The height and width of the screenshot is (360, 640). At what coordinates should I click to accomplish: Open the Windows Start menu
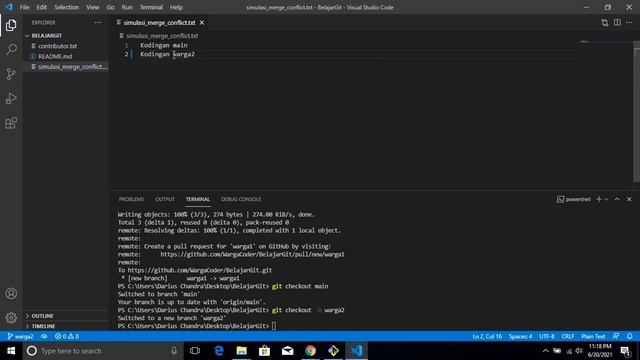tap(11, 351)
